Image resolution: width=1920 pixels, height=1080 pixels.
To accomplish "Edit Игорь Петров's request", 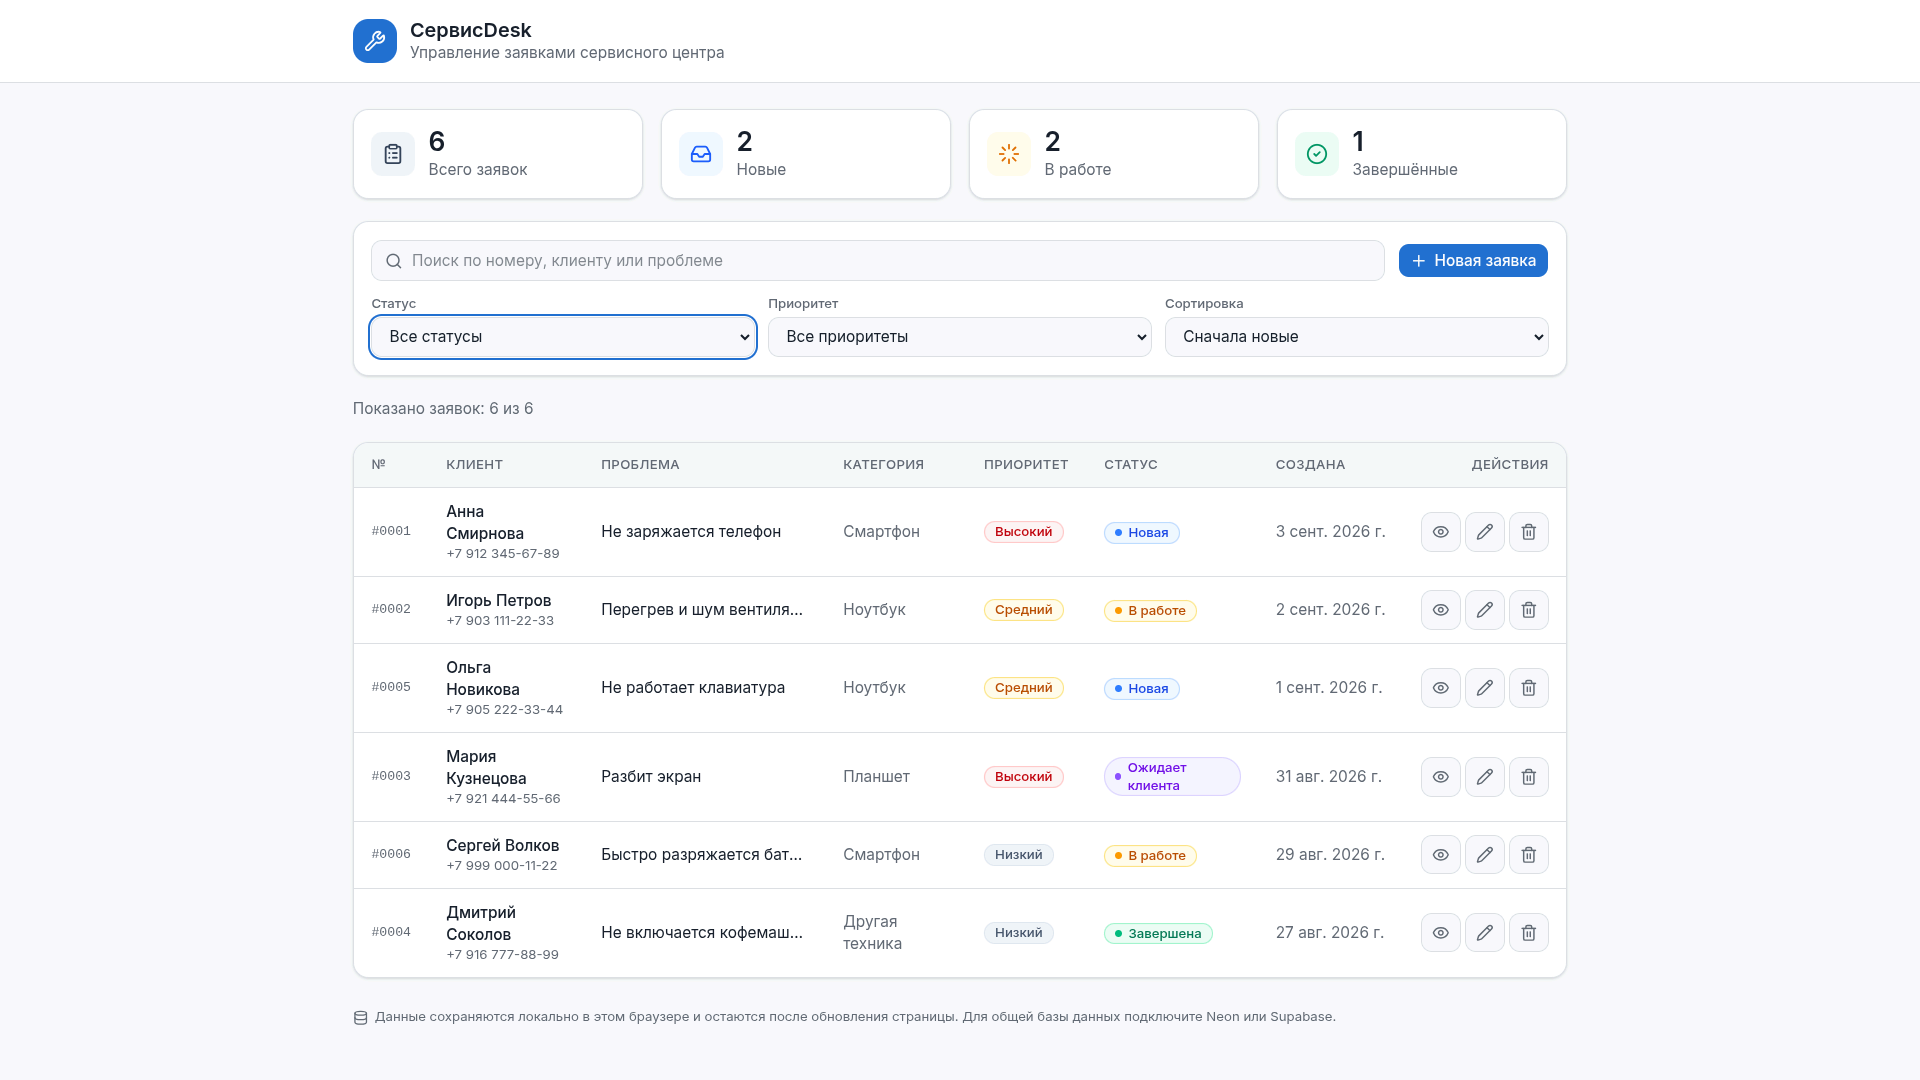I will (1485, 610).
